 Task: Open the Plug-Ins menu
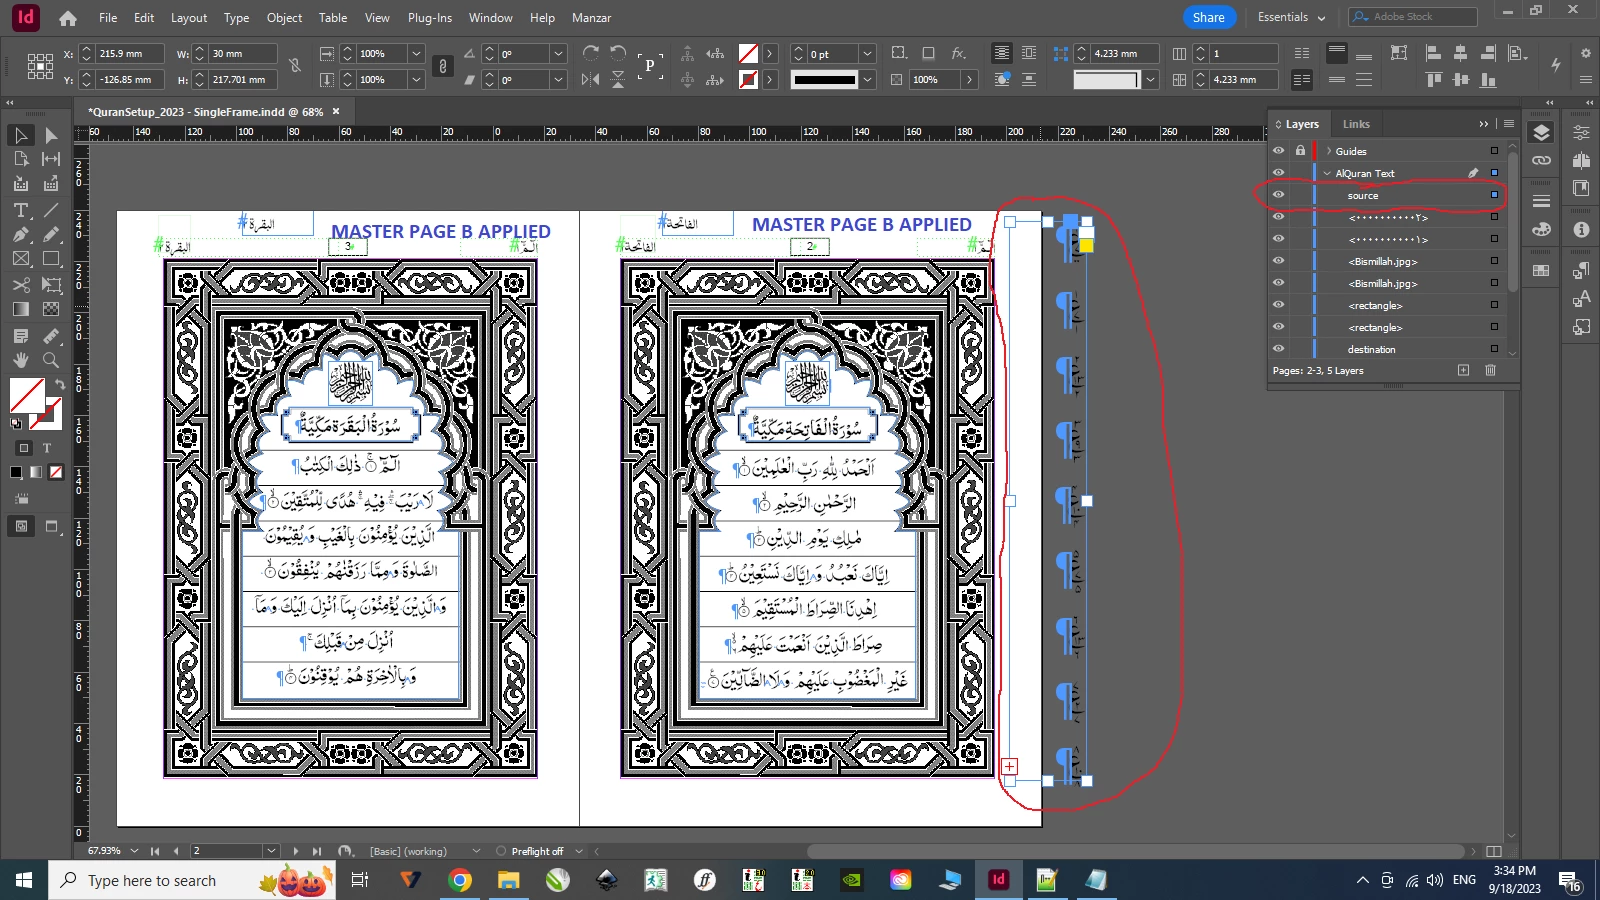[x=430, y=18]
